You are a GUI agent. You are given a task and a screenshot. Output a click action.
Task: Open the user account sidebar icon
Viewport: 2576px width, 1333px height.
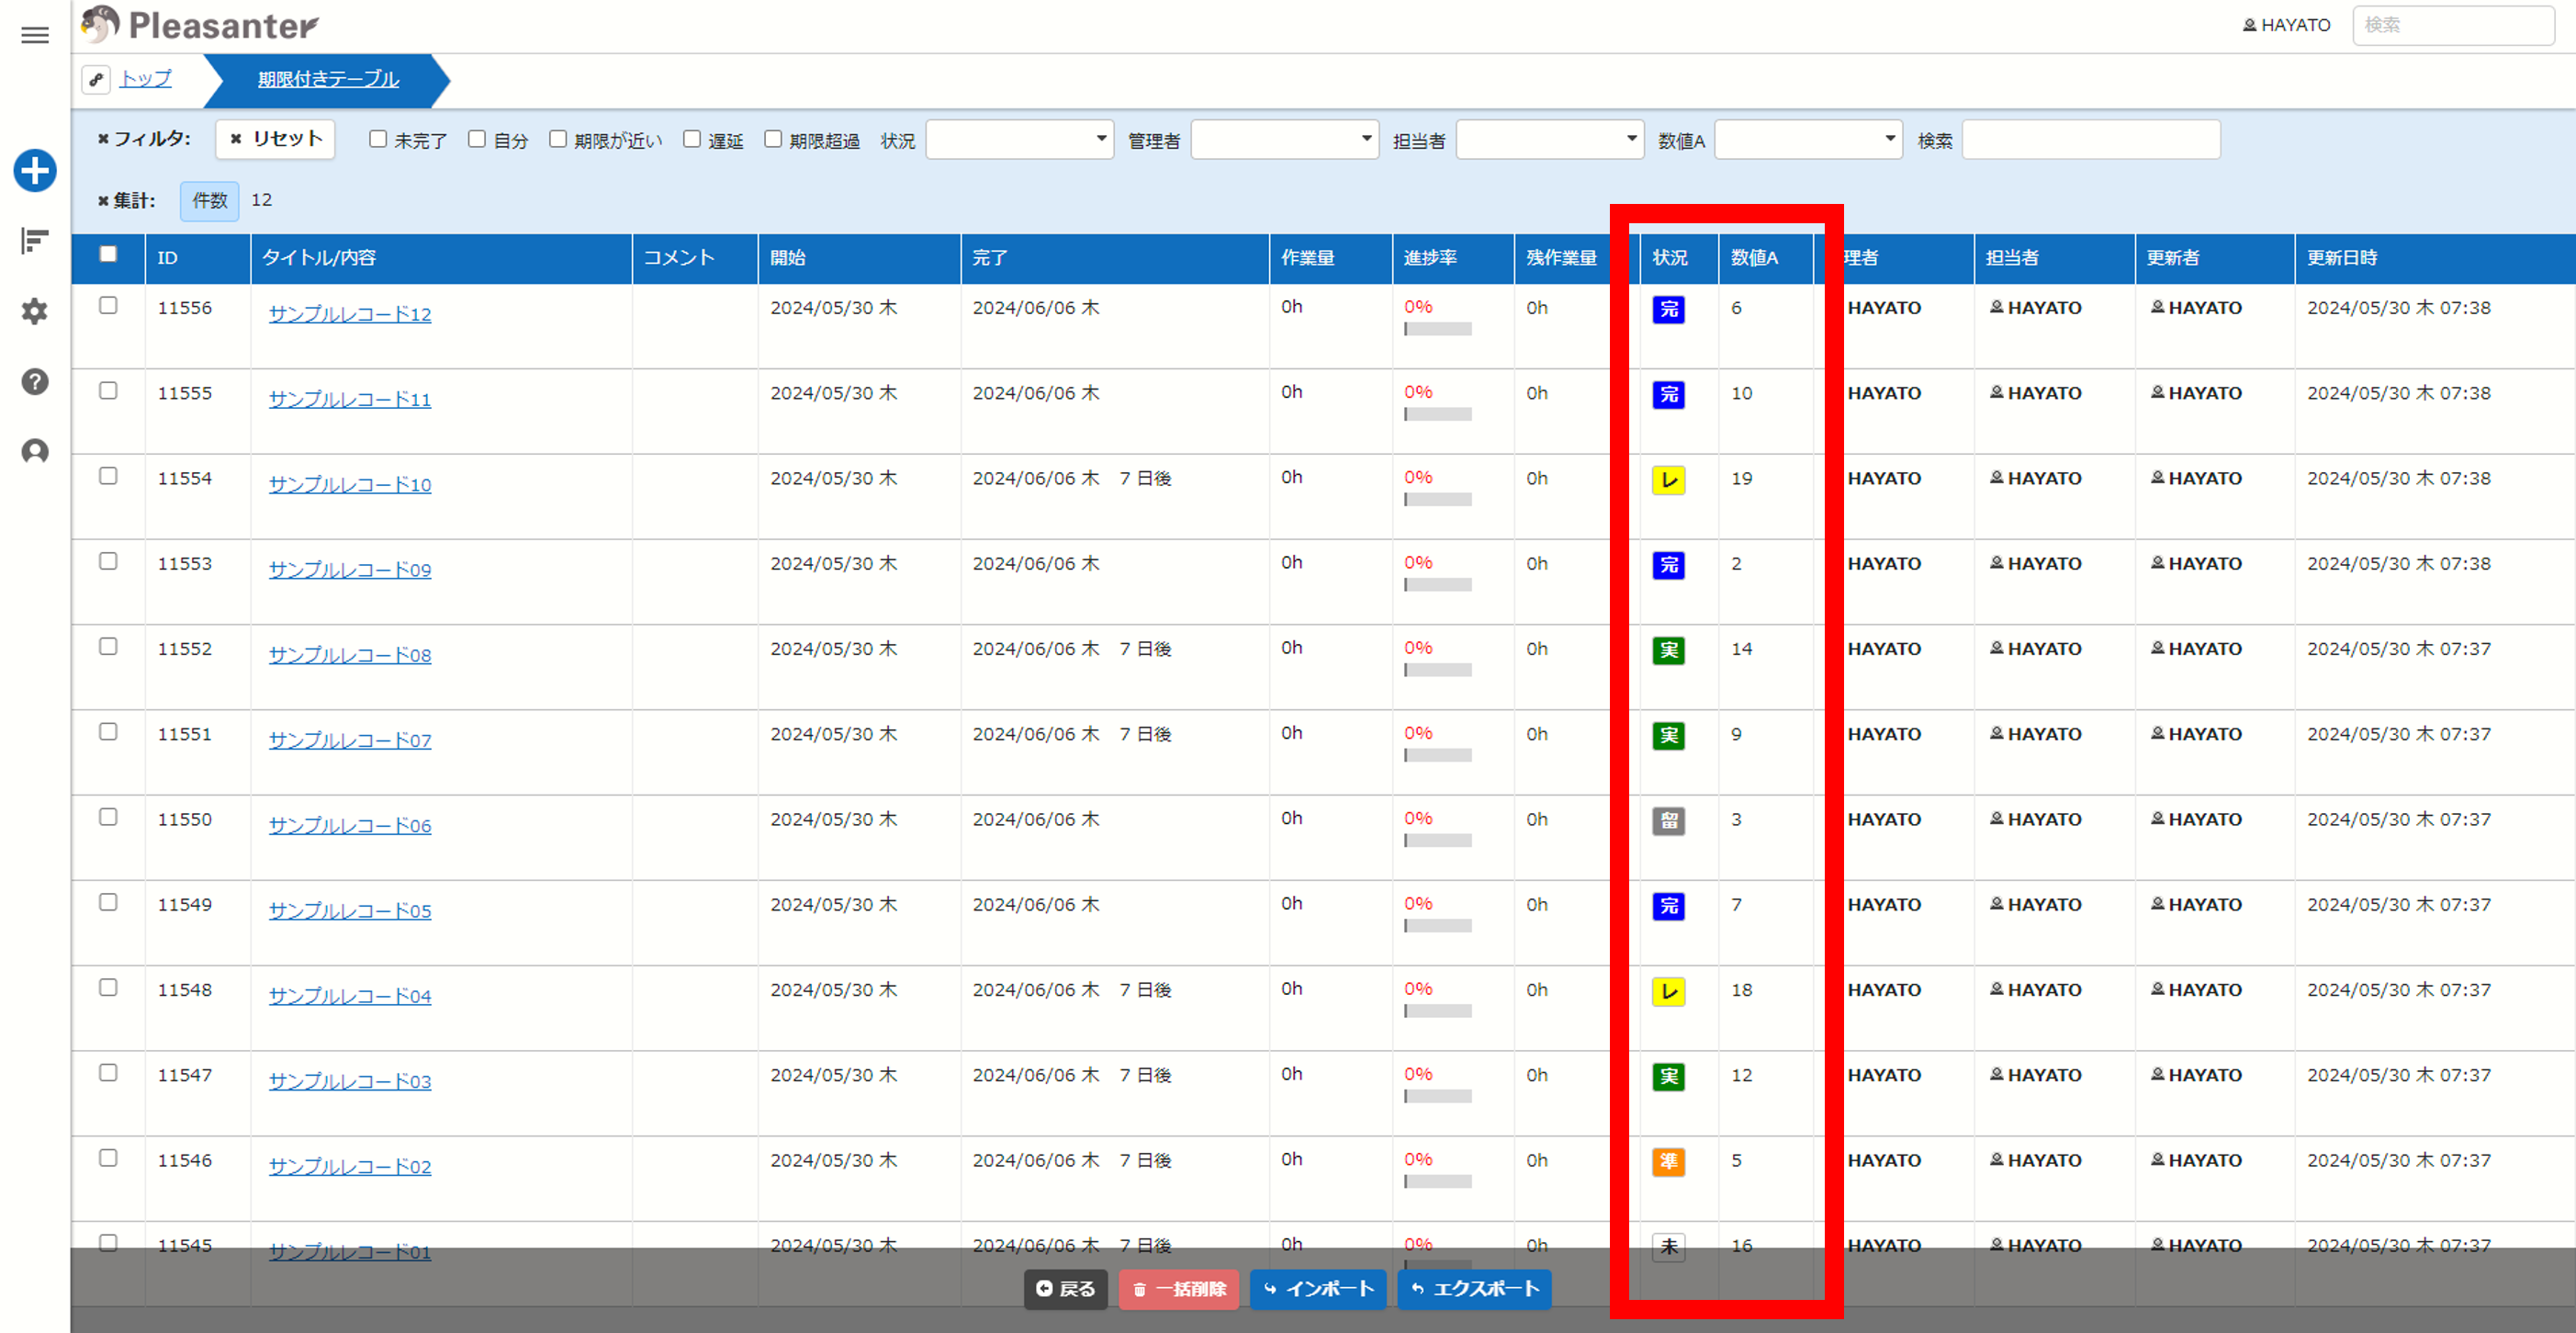coord(35,451)
